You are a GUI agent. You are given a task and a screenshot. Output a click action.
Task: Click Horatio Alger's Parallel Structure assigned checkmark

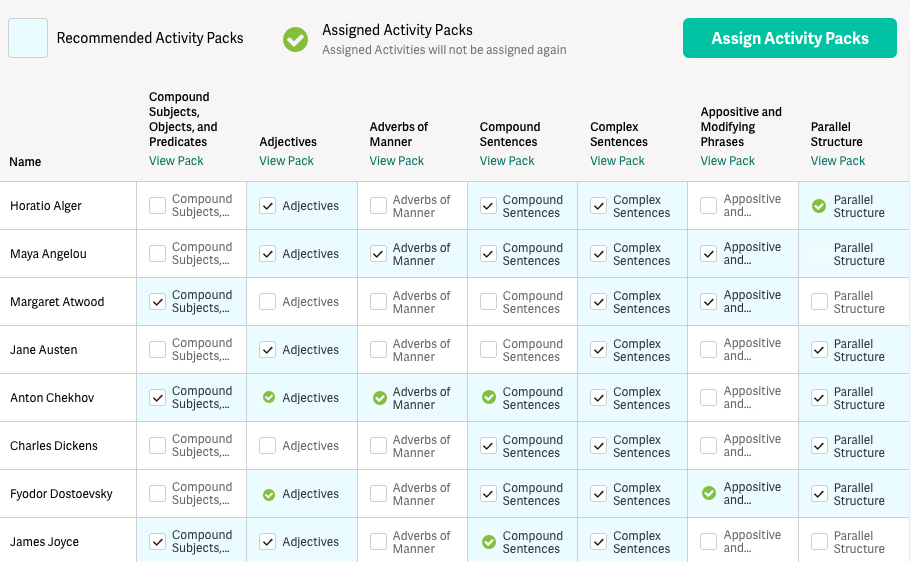coord(819,206)
